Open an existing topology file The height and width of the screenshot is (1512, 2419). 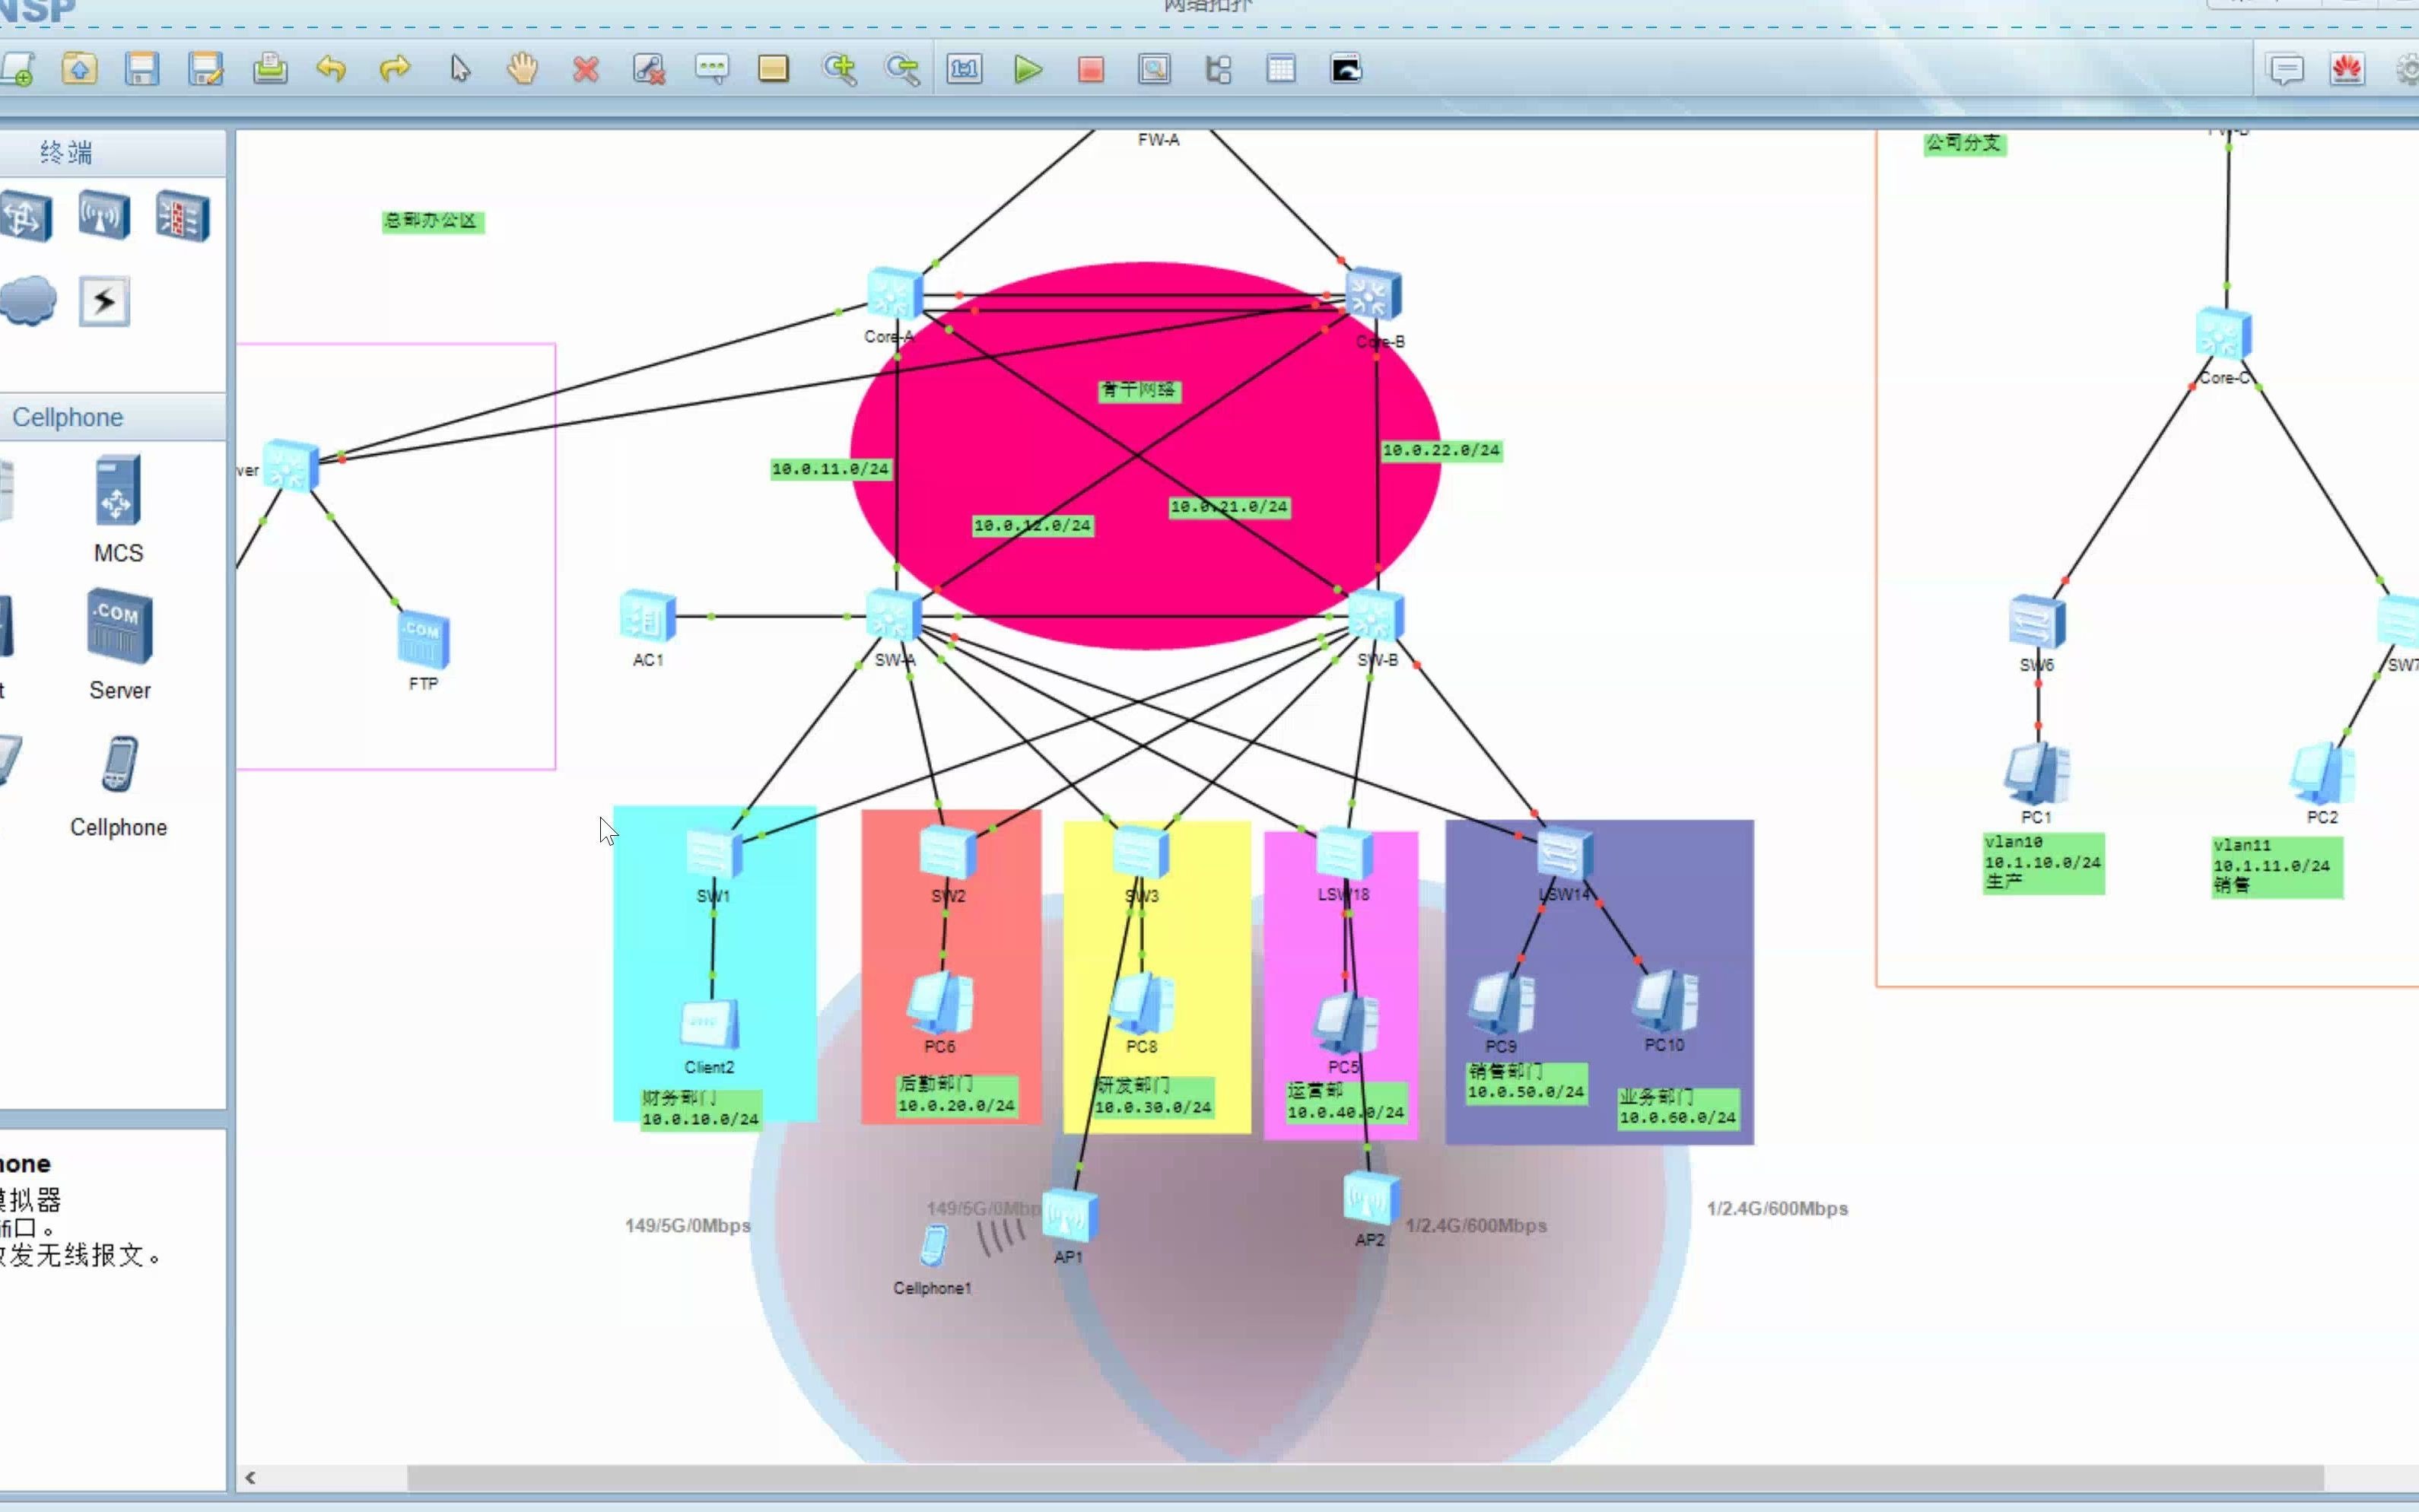click(x=80, y=69)
